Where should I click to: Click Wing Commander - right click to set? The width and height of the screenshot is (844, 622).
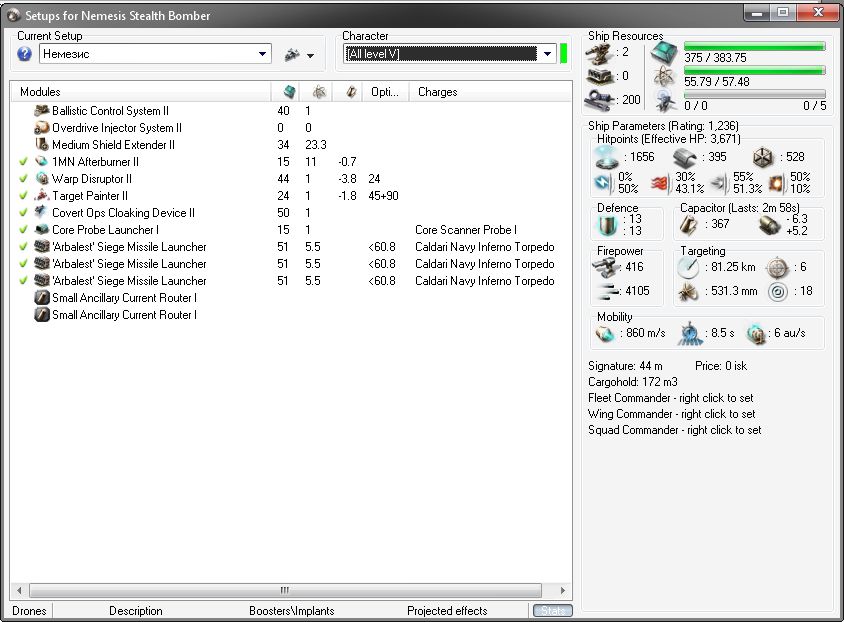[x=671, y=414]
